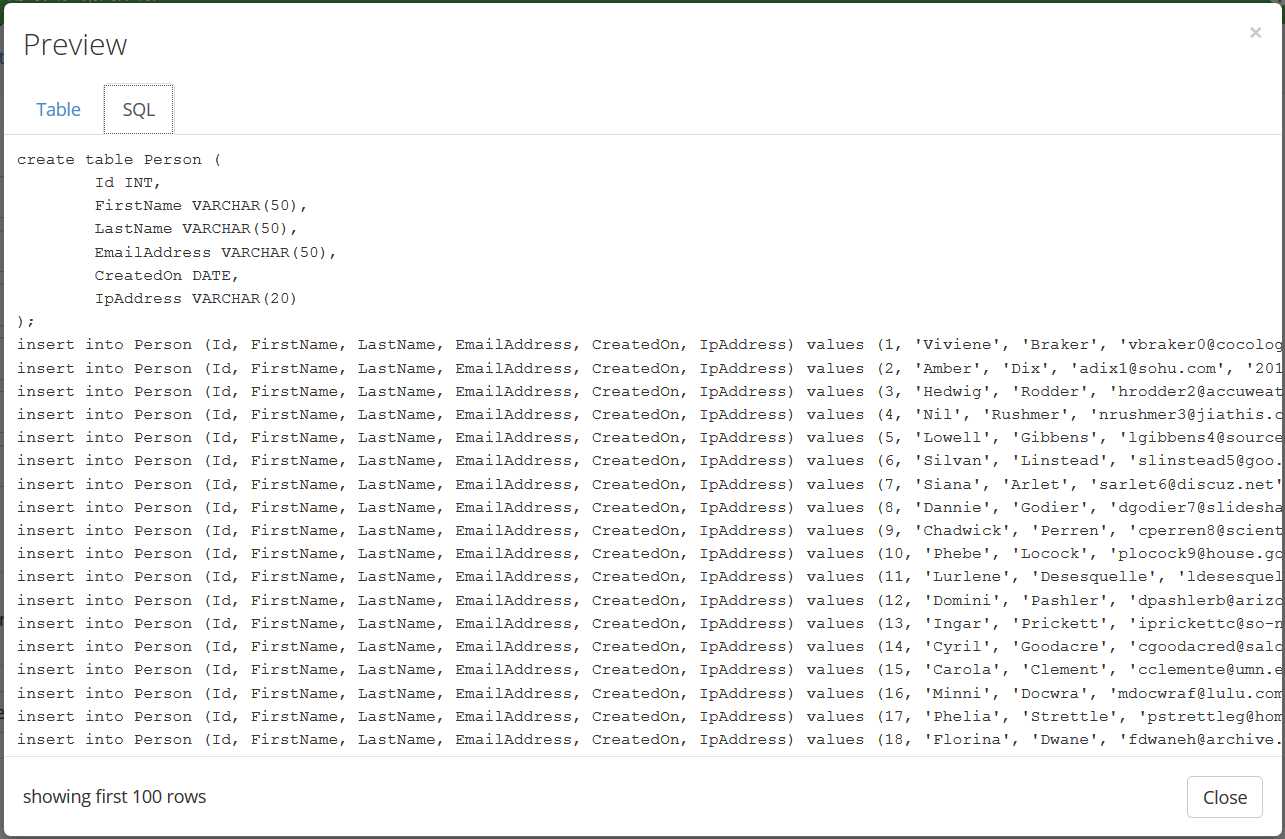Click the insert row for 'Lurlene' 'Desesquelle'
The width and height of the screenshot is (1285, 839).
650,577
